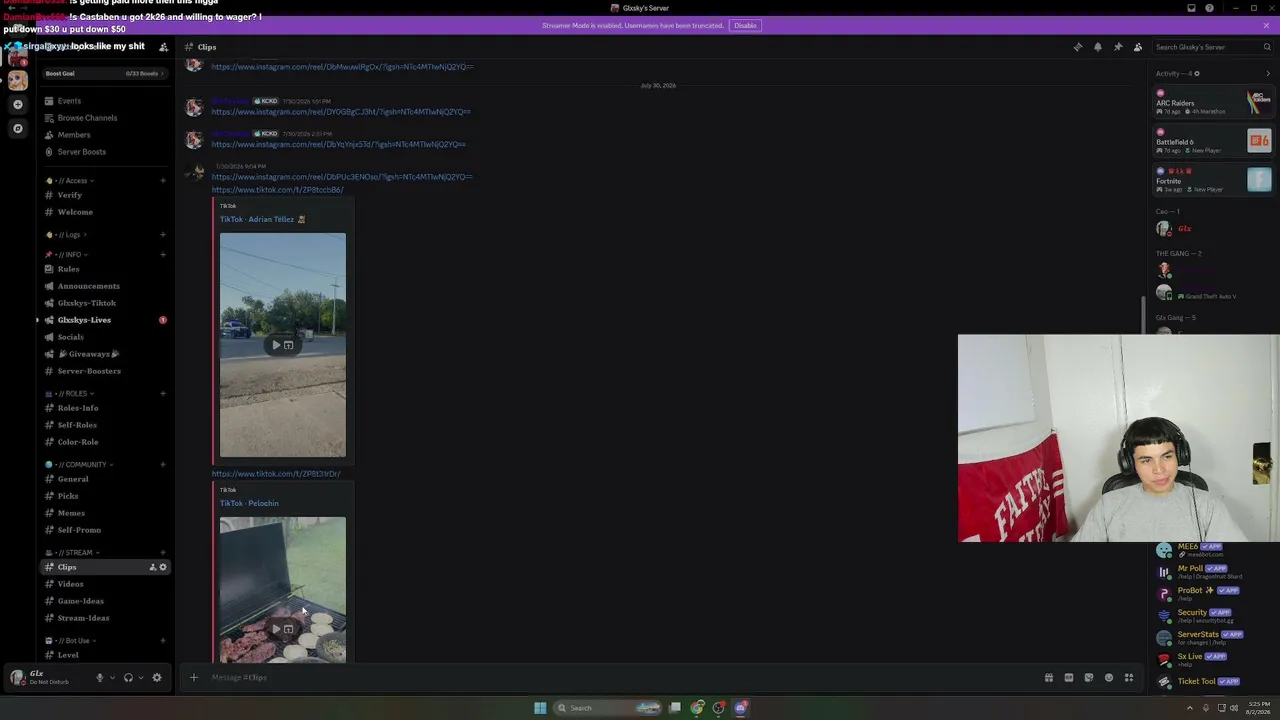Open the Announcements channel
Viewport: 1280px width, 720px height.
(105, 286)
